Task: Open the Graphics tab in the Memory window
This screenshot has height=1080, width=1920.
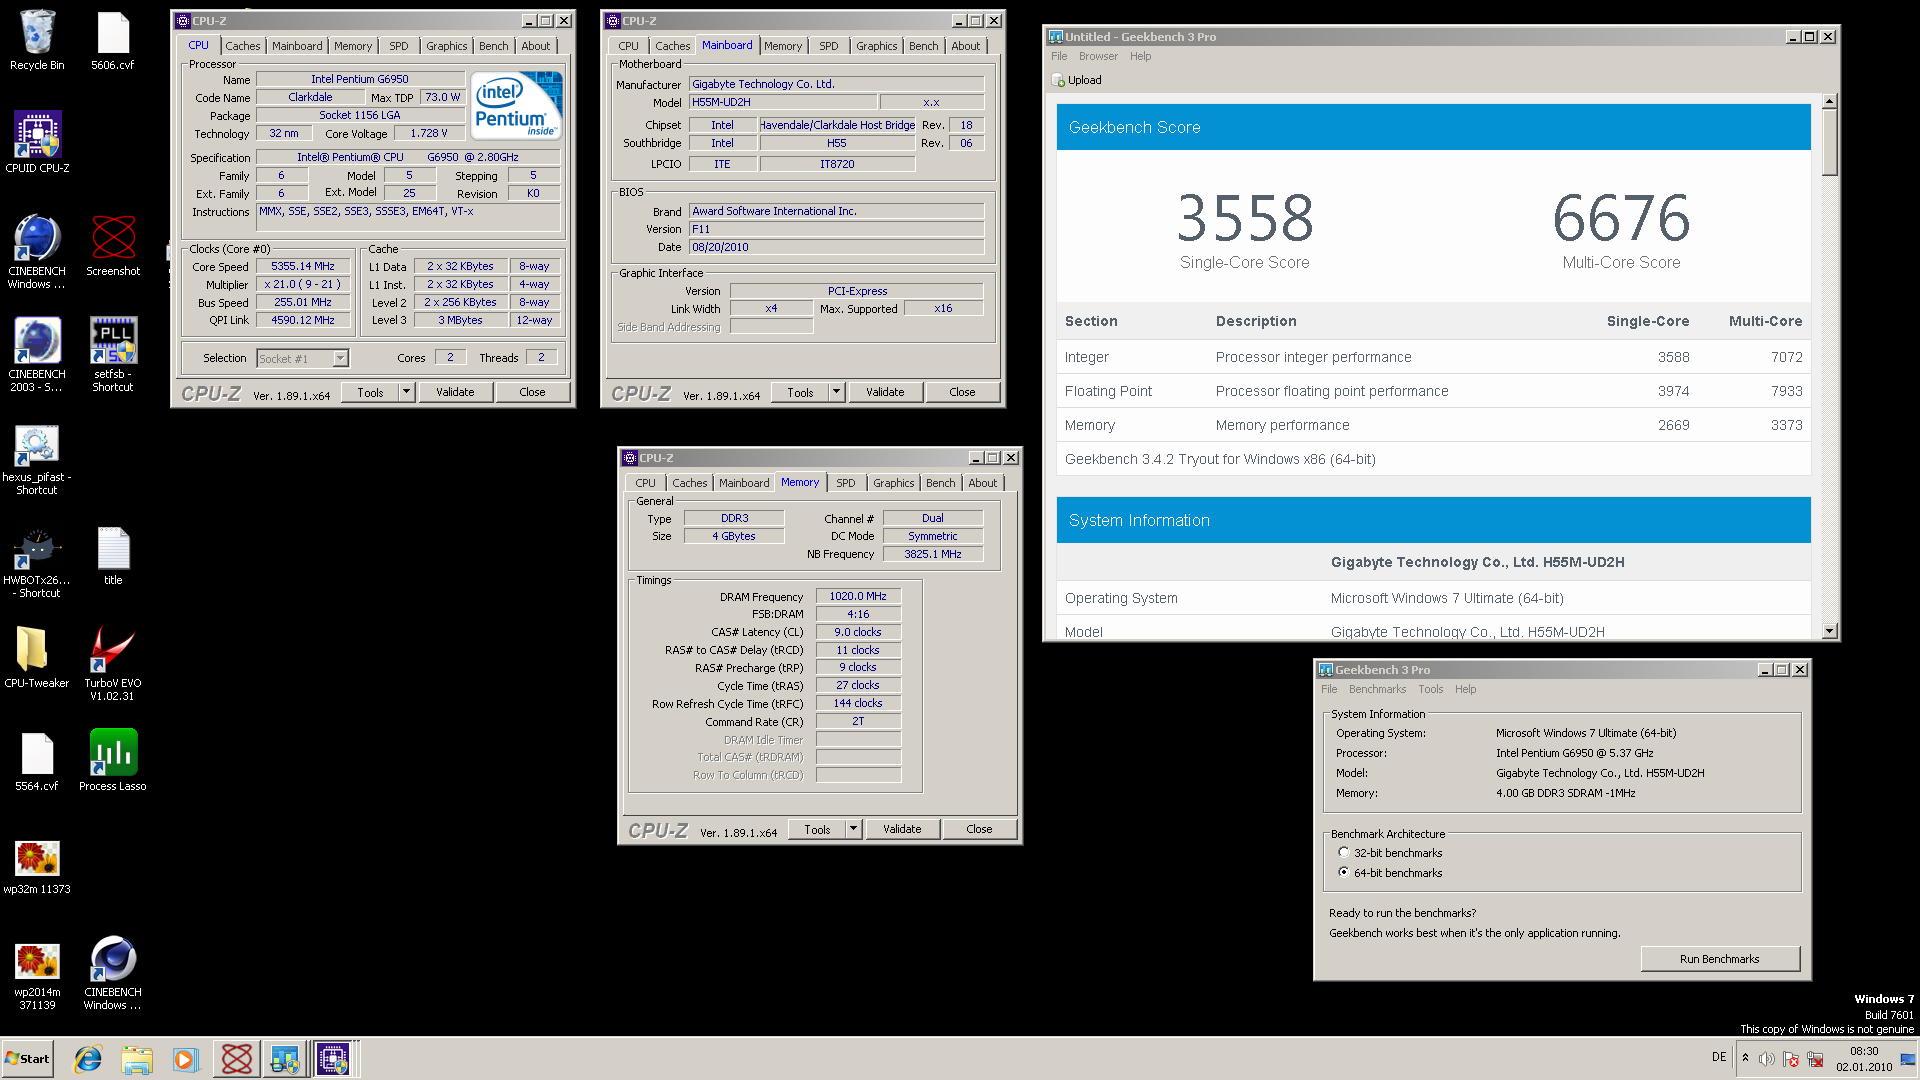Action: click(x=893, y=483)
